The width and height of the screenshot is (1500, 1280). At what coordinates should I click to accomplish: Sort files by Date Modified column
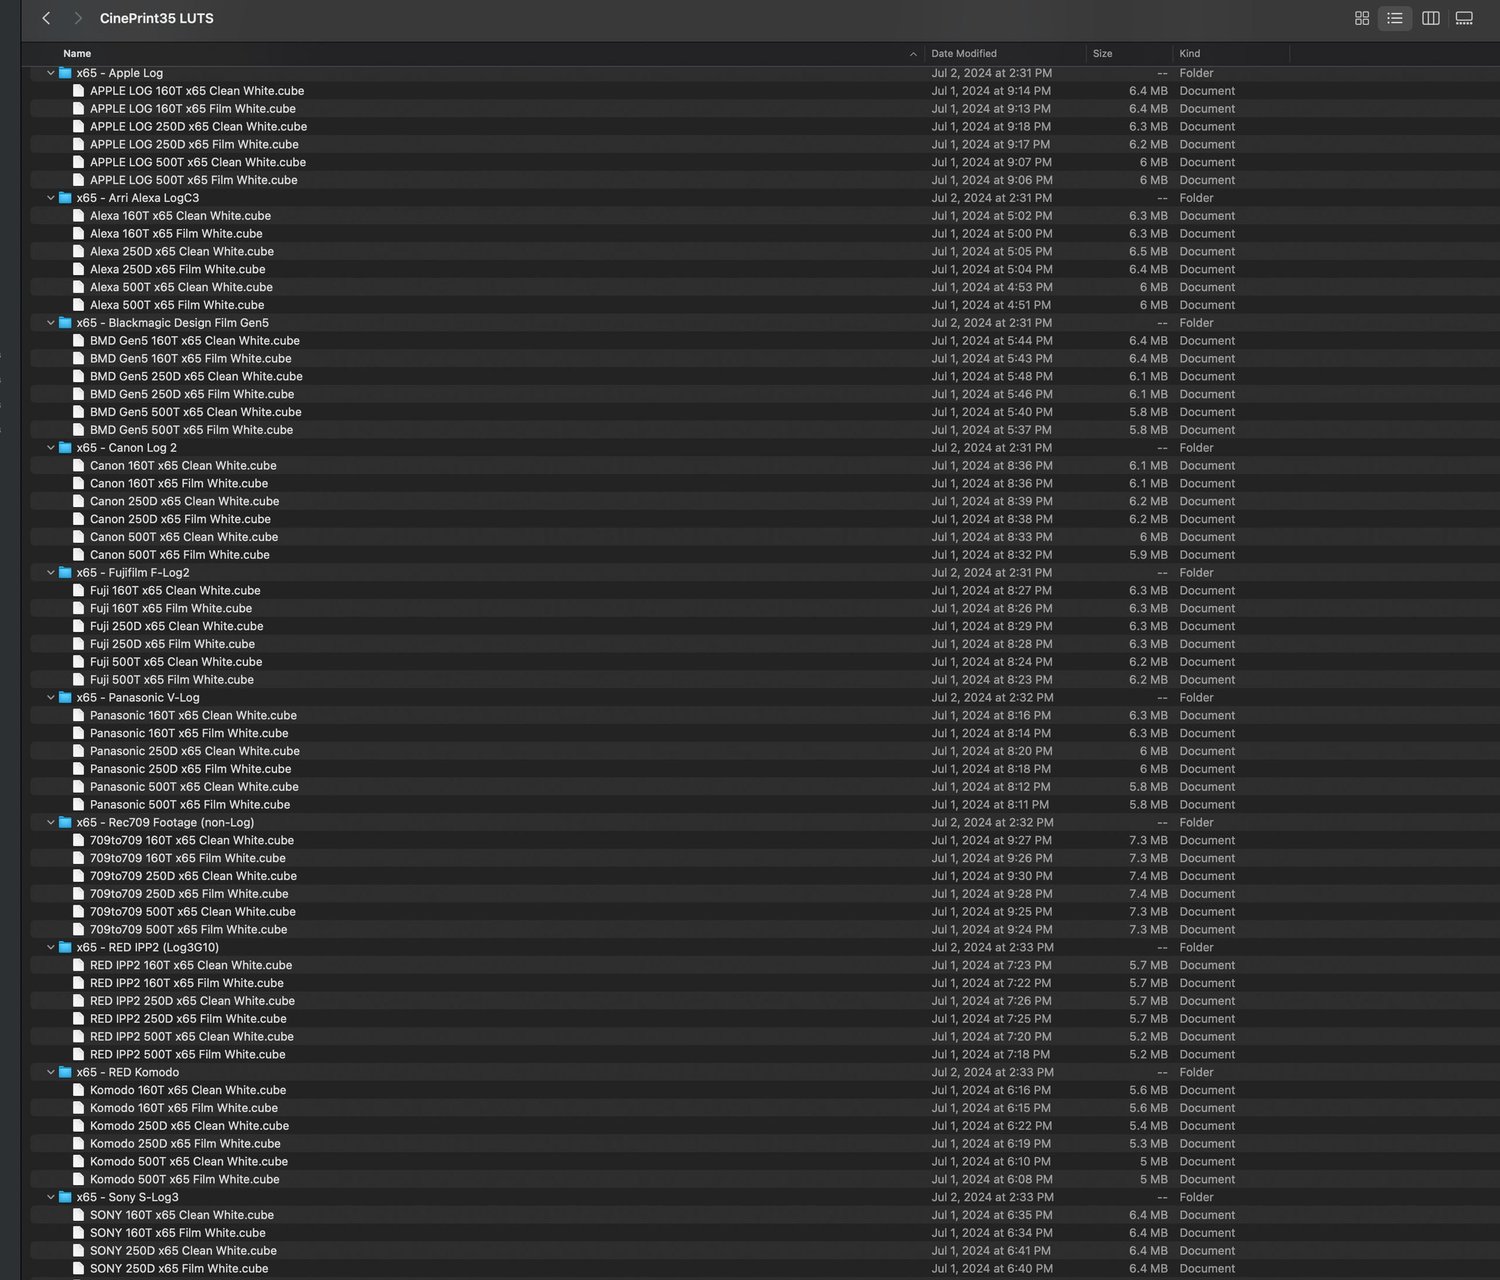[963, 54]
